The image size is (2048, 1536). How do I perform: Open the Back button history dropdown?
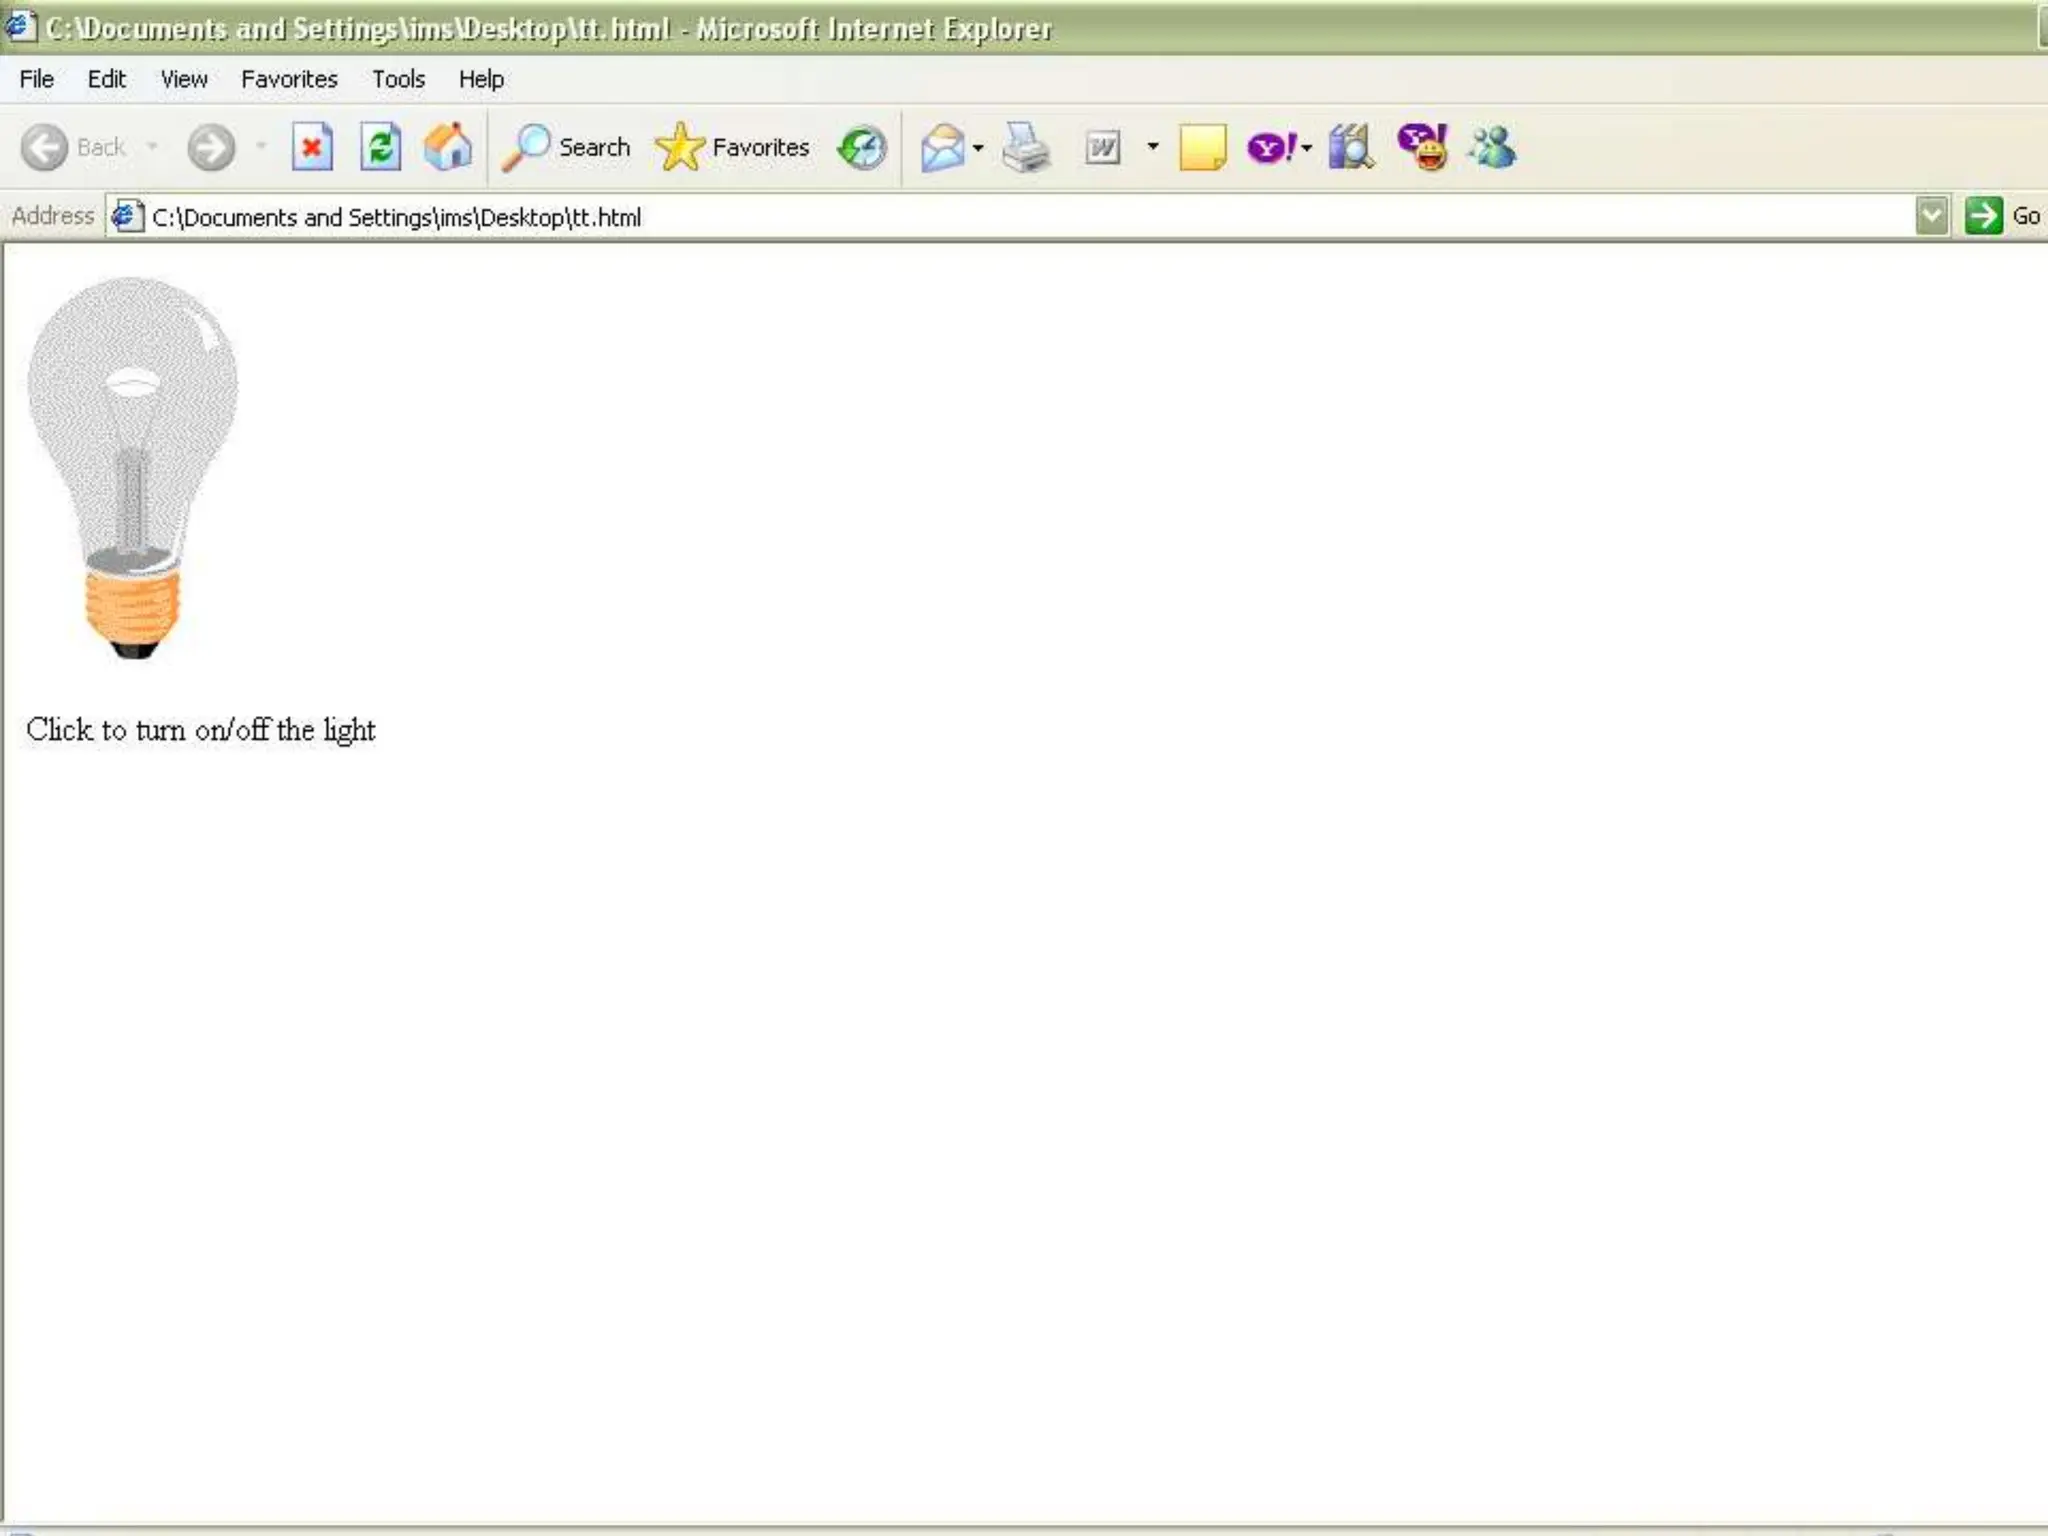[x=152, y=147]
